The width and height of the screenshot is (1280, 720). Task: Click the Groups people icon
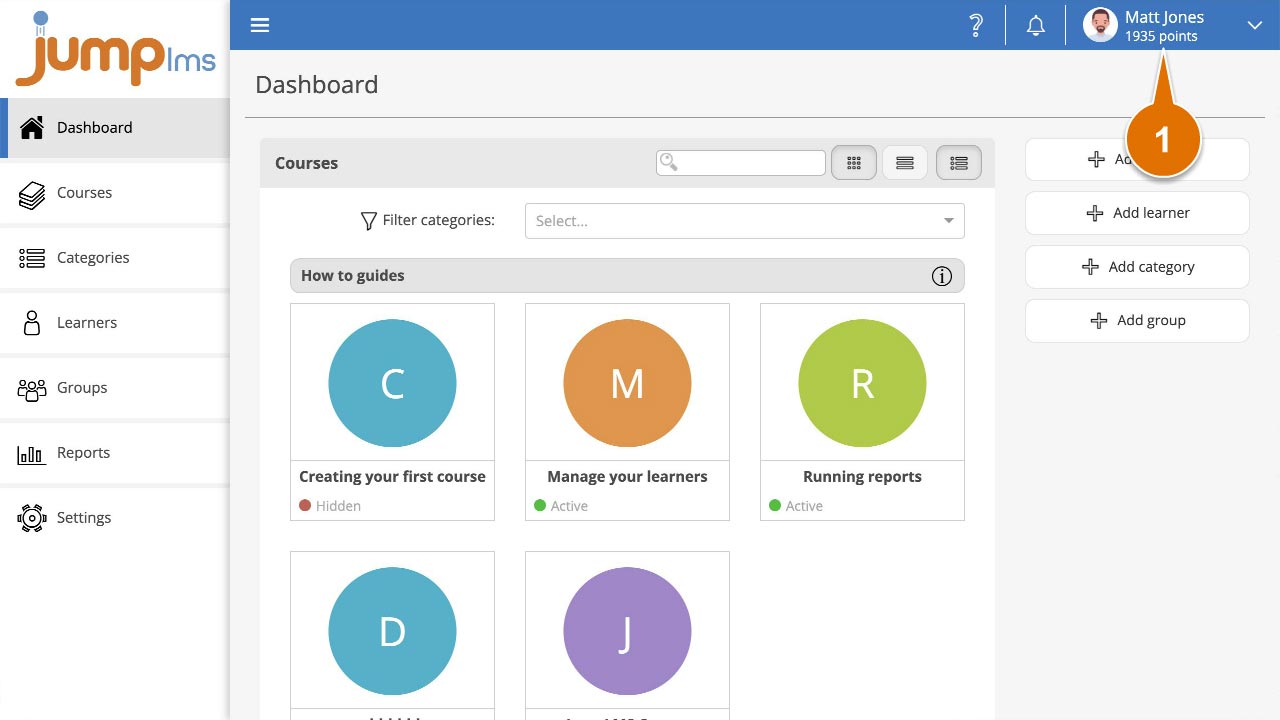(x=32, y=389)
